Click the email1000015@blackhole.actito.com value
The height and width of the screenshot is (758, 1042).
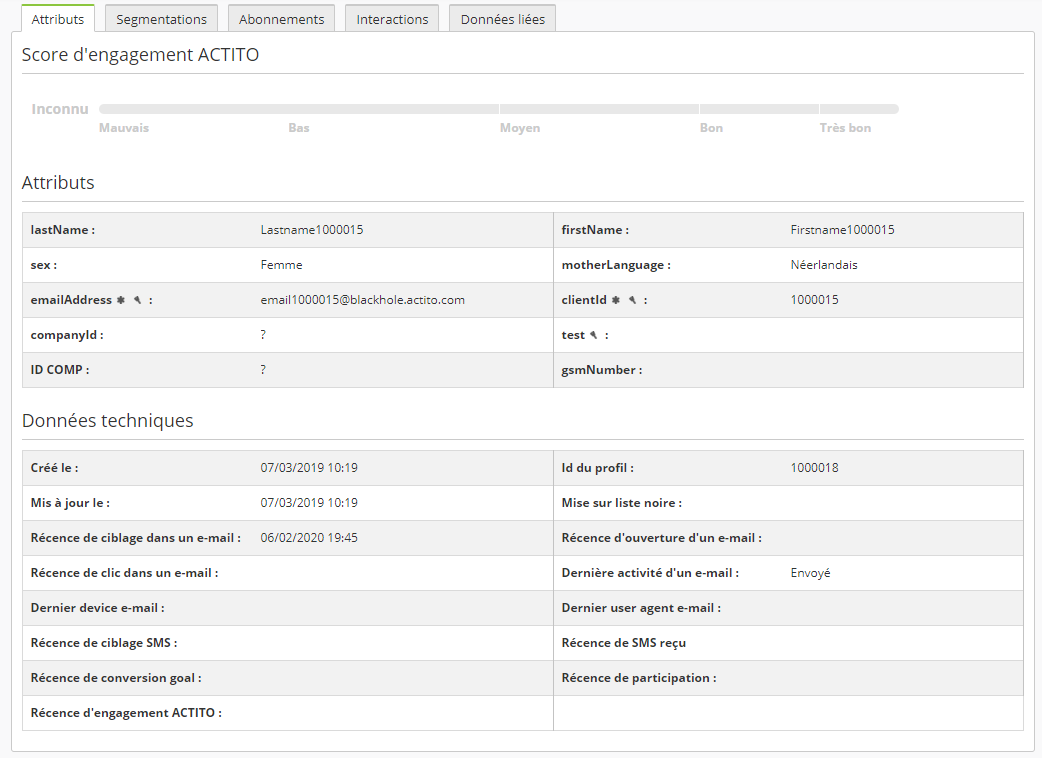click(362, 300)
